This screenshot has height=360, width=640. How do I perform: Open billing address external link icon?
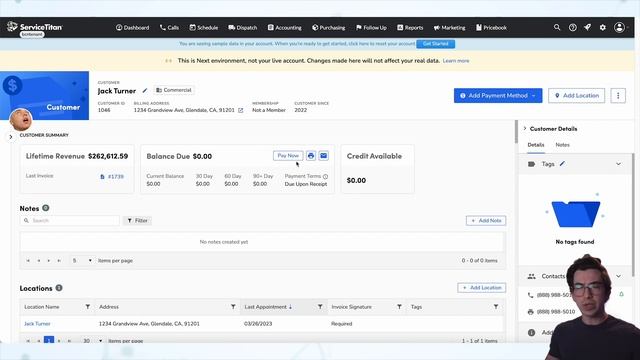point(240,110)
